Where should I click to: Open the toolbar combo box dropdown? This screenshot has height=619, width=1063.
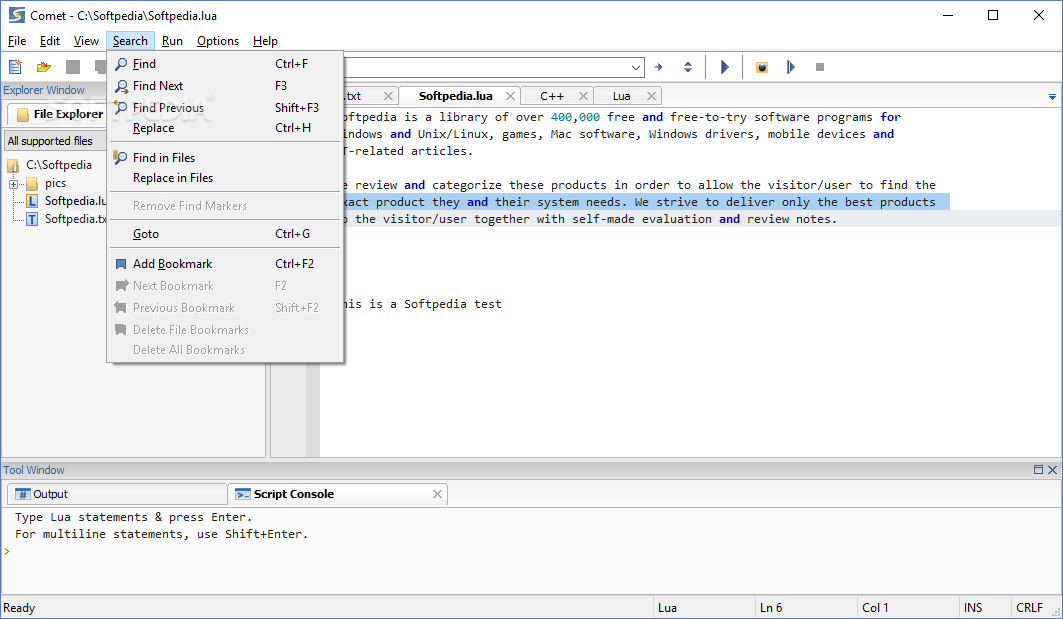635,67
